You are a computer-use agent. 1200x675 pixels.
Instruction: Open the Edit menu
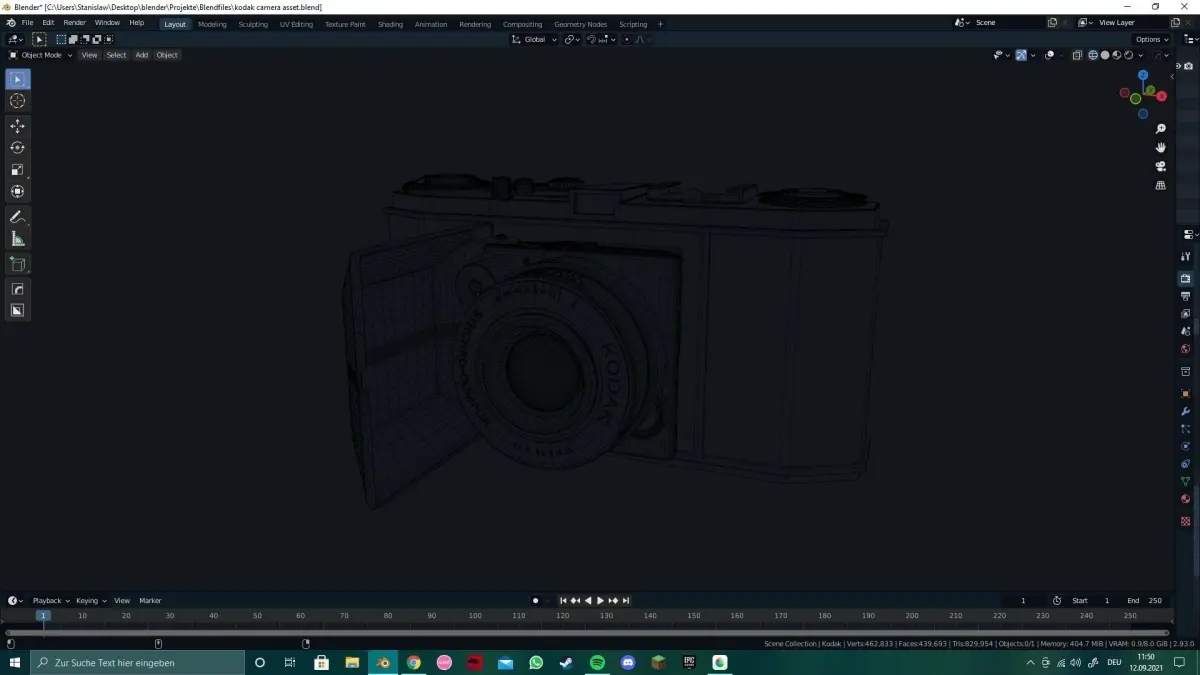(48, 23)
